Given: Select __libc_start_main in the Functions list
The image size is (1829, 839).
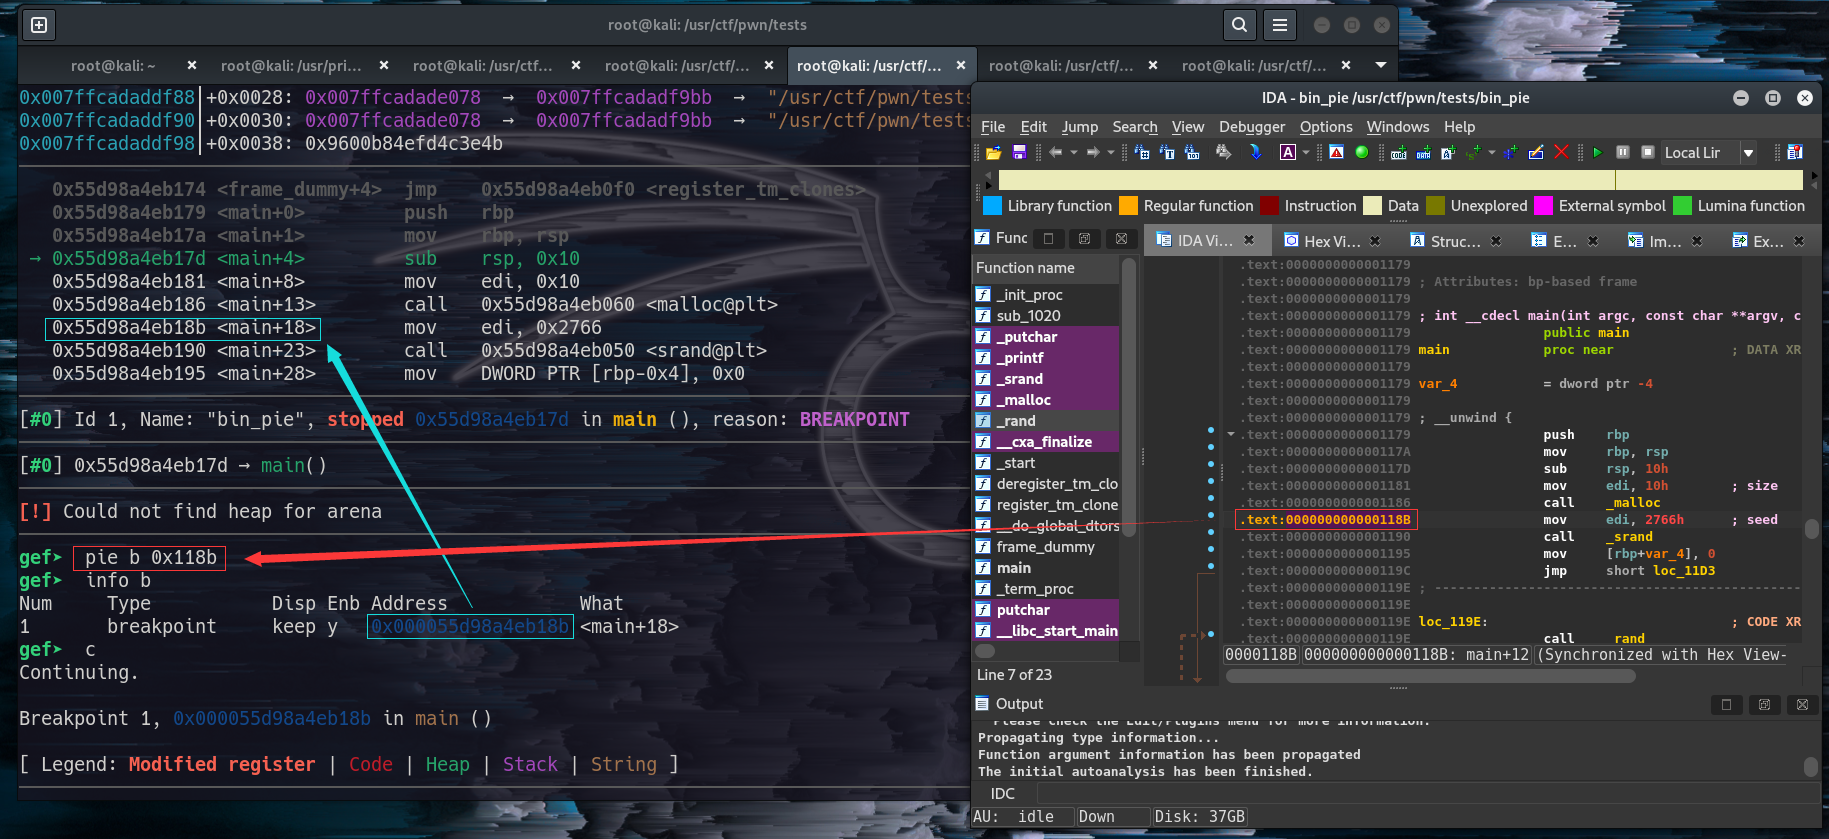Looking at the screenshot, I should tap(1047, 631).
